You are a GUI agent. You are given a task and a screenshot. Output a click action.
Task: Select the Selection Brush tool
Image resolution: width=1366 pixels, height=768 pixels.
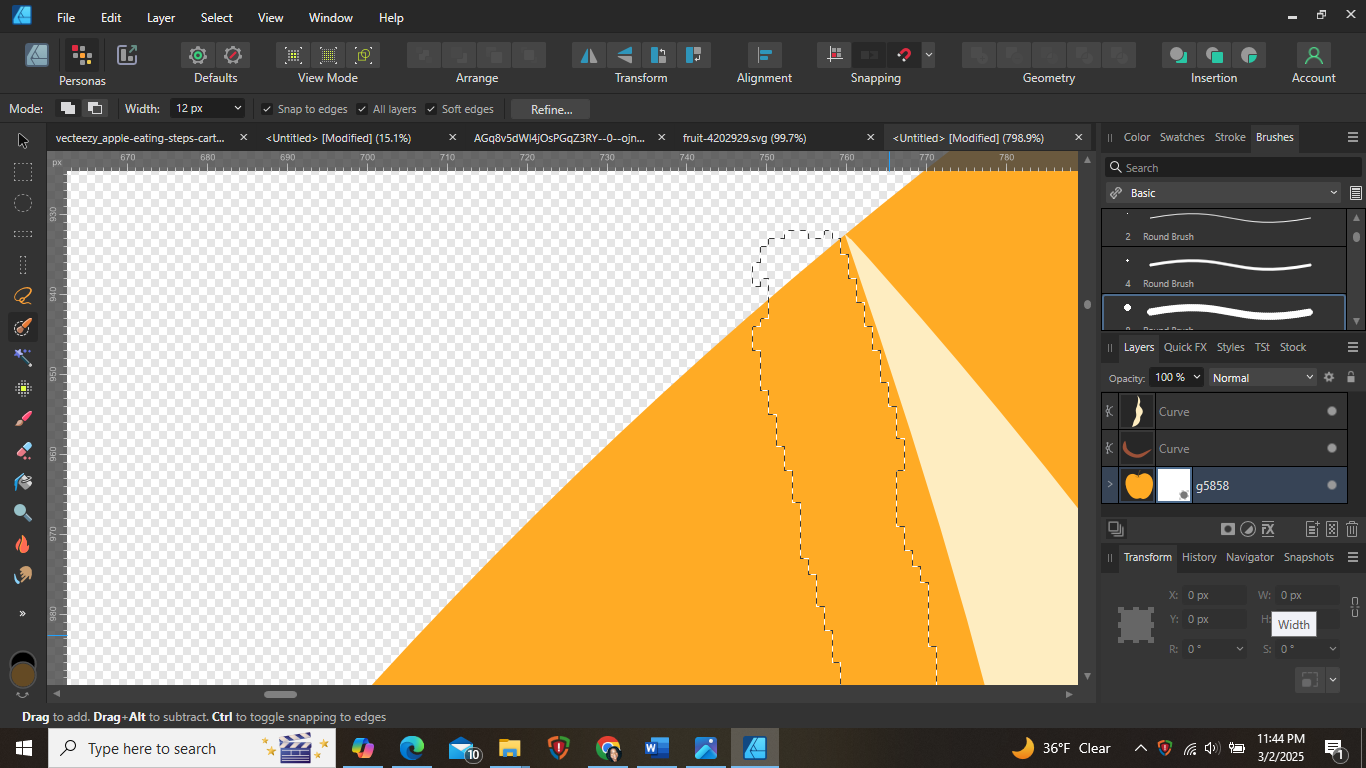click(23, 327)
